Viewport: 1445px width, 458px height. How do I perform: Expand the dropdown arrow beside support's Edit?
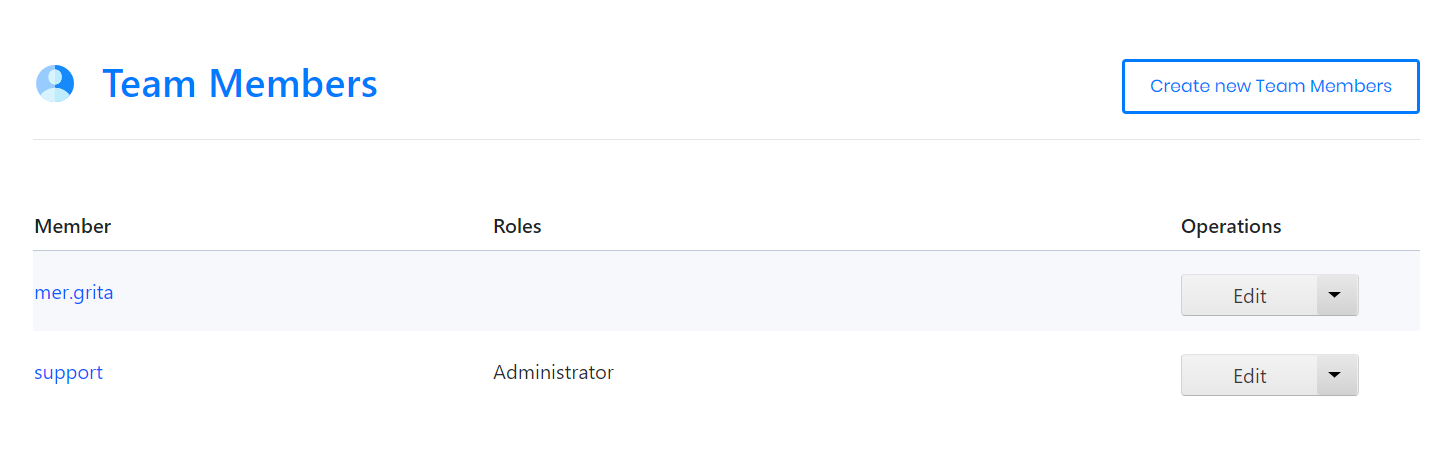pyautogui.click(x=1336, y=375)
